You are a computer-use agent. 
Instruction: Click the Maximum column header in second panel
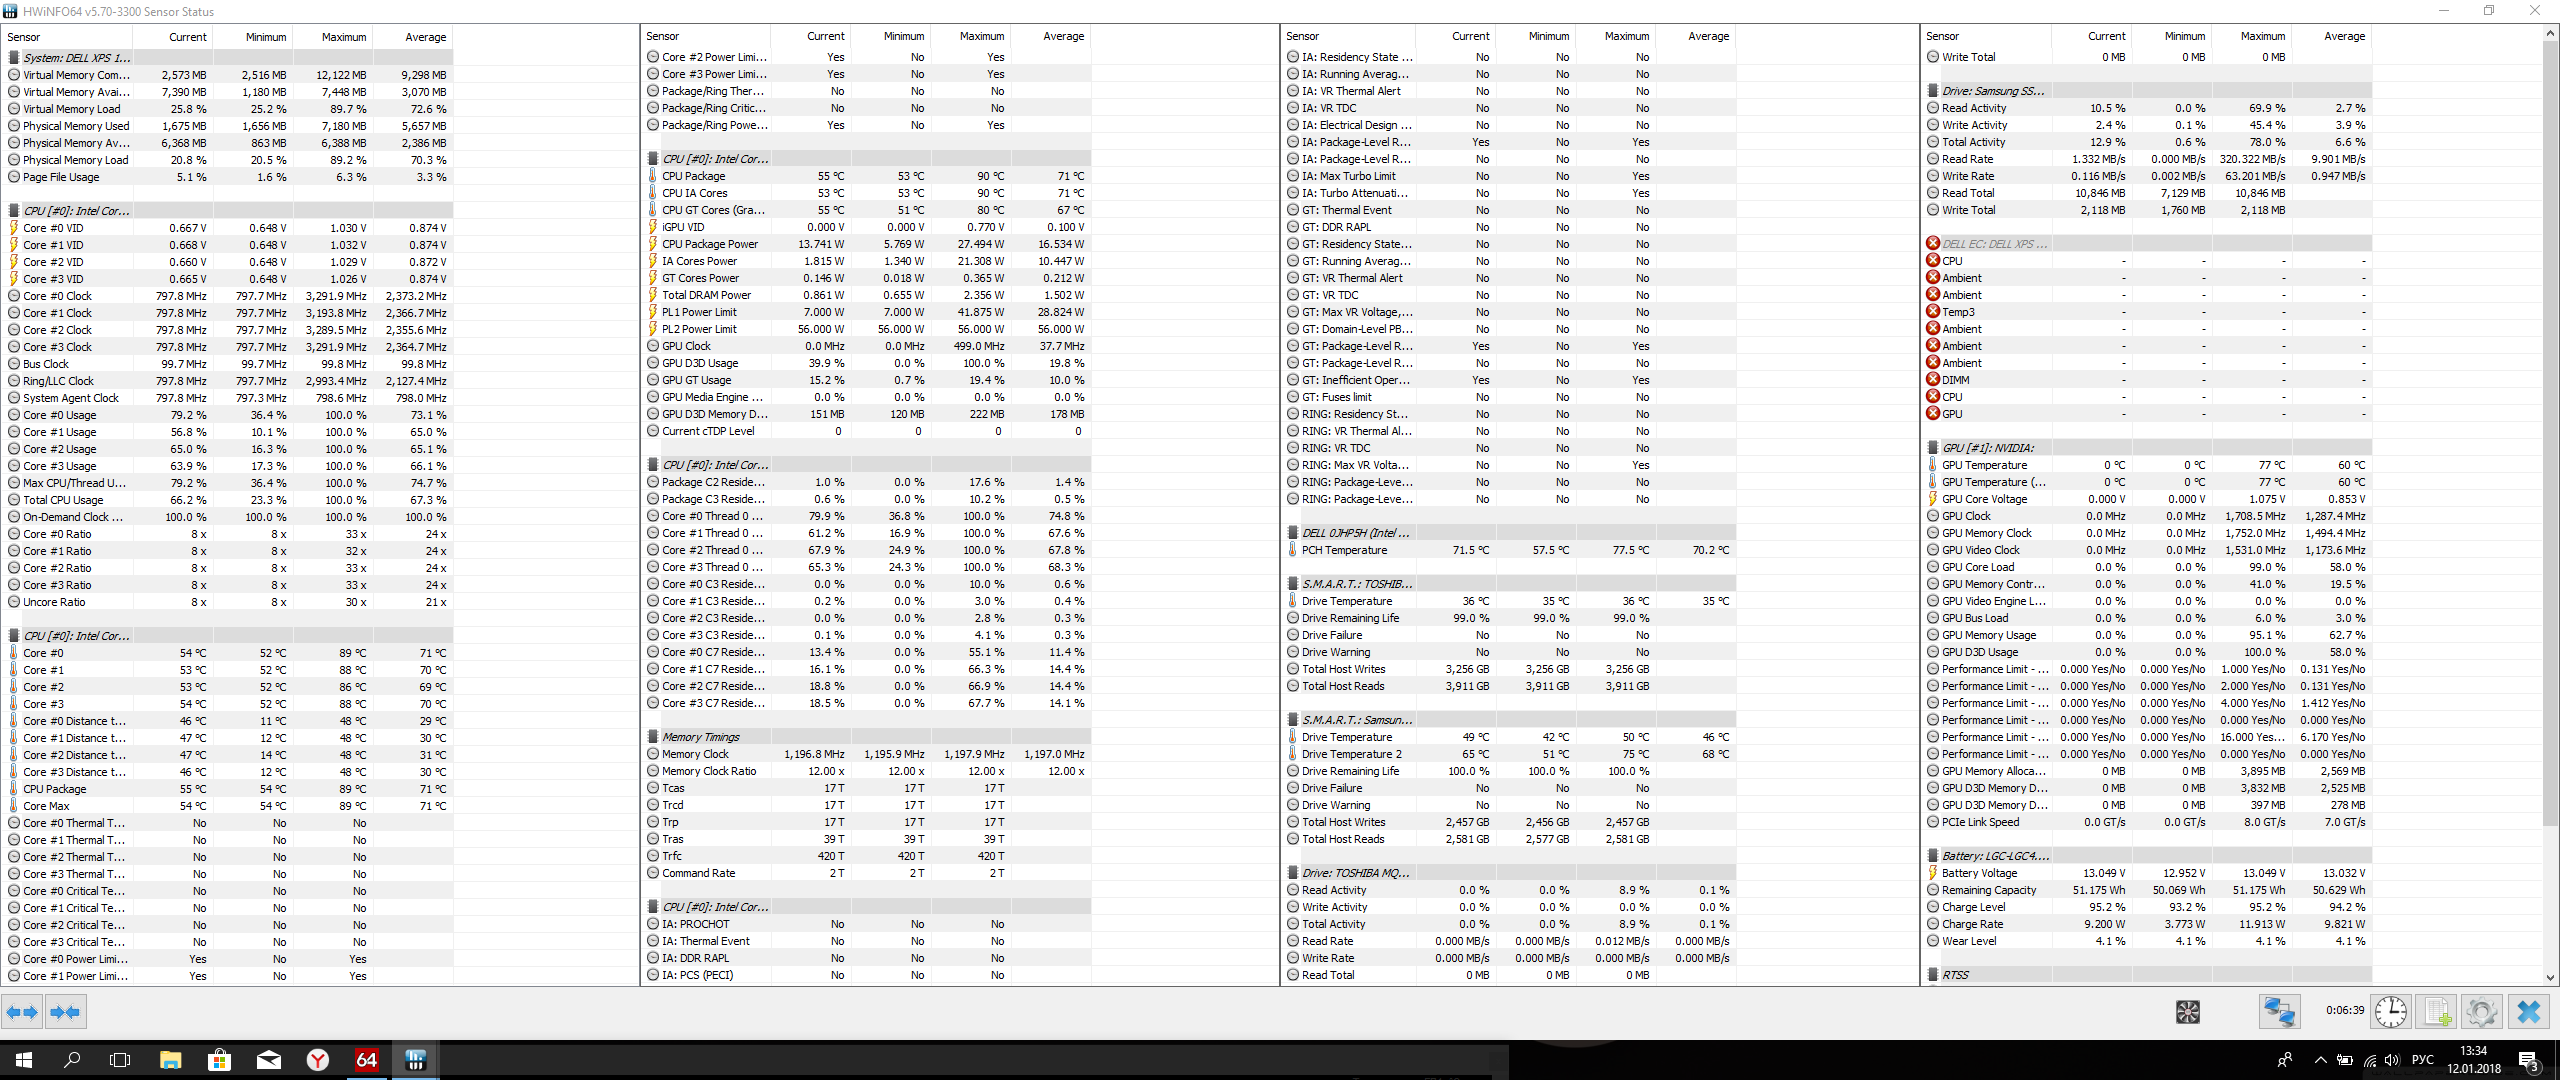(981, 36)
